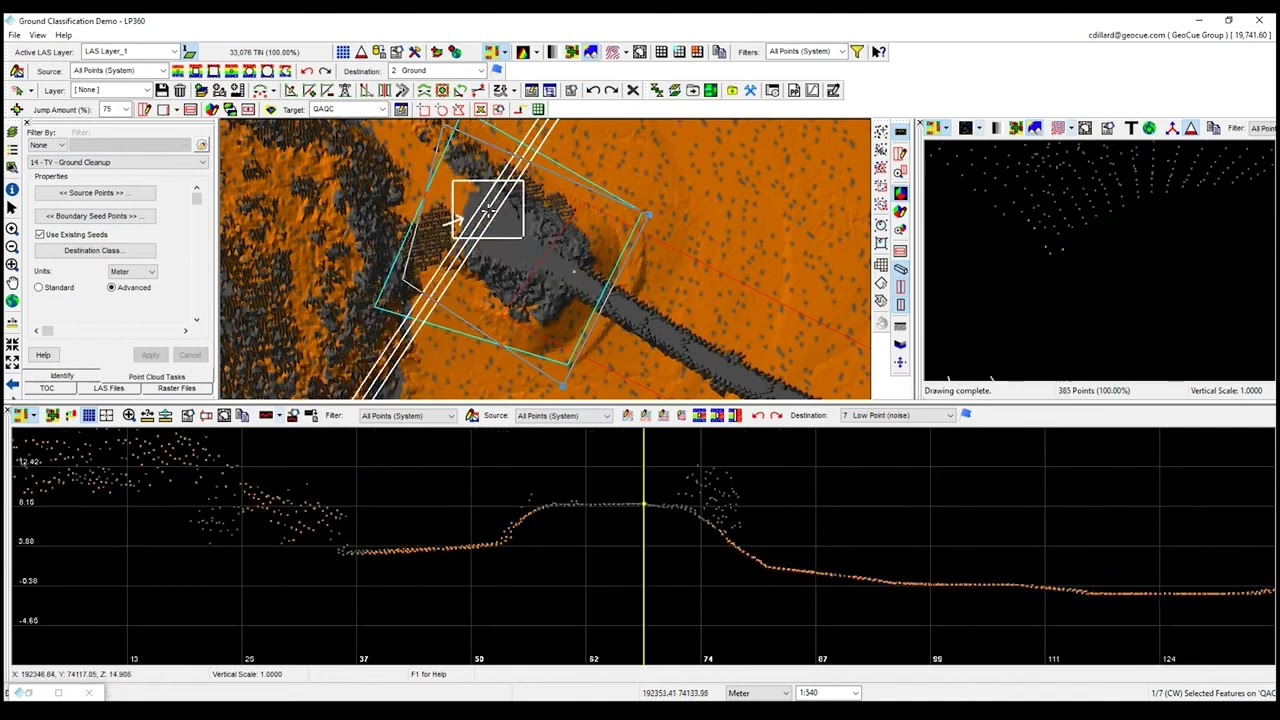Click the T text icon in 3D view toolbar
The image size is (1280, 720).
tap(1131, 128)
